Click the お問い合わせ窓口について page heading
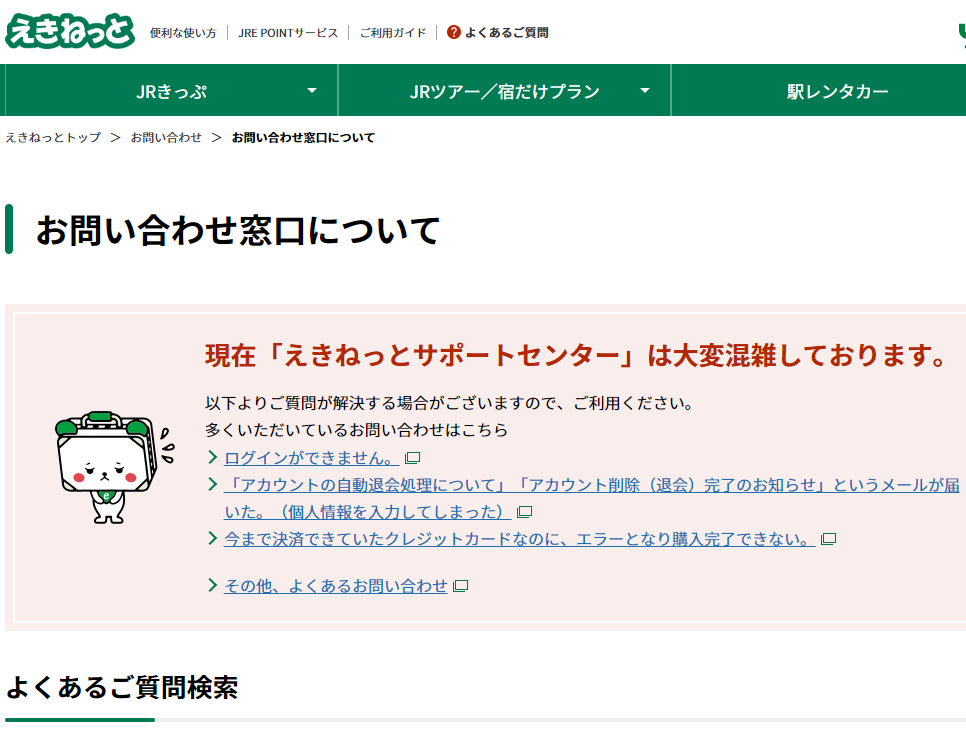 (238, 230)
